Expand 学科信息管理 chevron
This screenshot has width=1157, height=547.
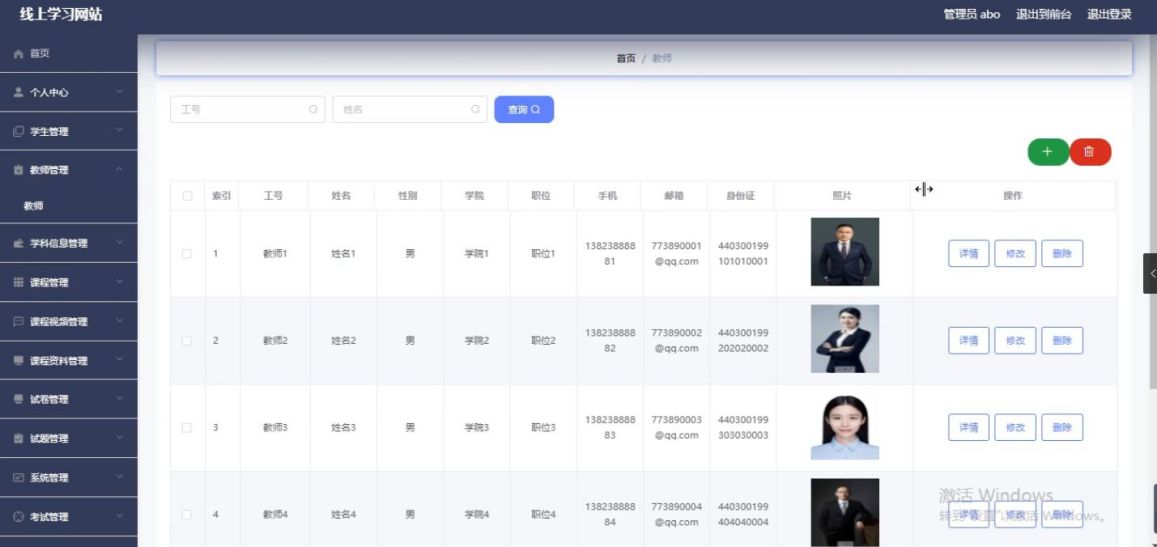coord(120,244)
